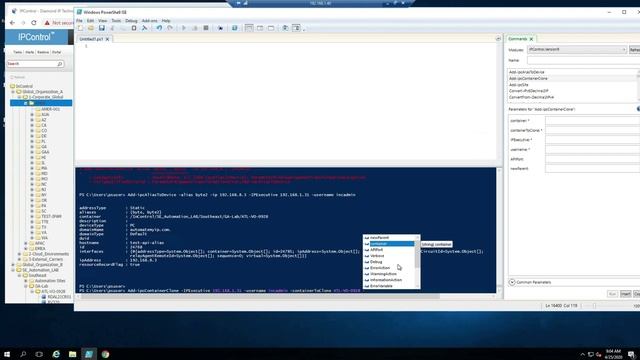Click the Name filter field in Commands pane
The width and height of the screenshot is (640, 360).
(584, 60)
